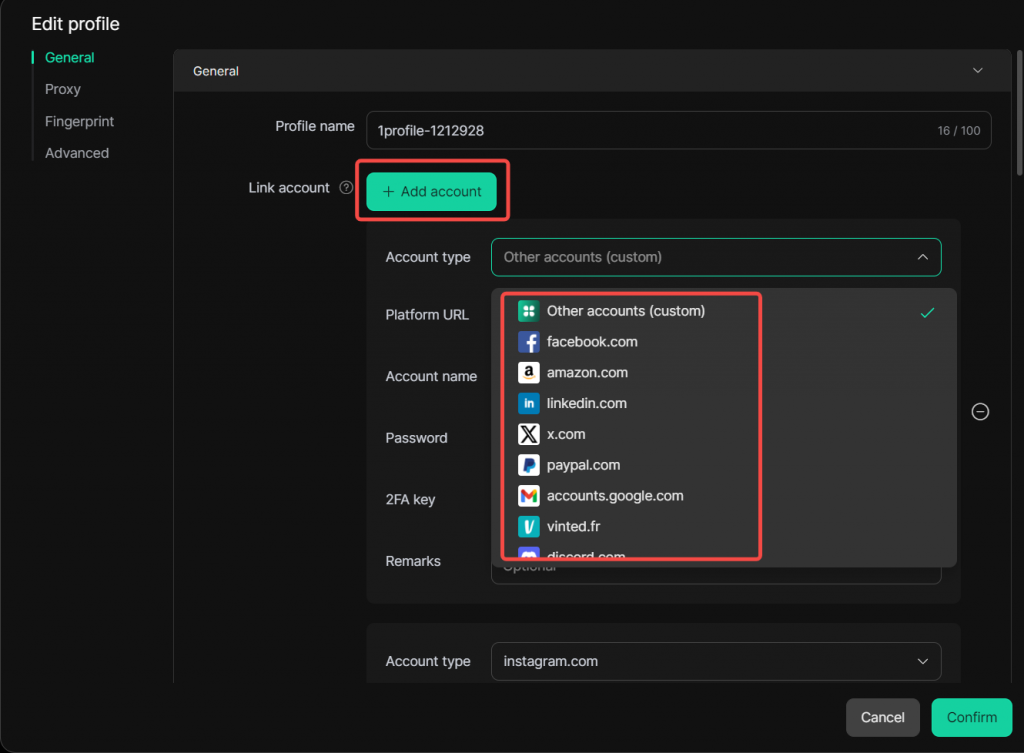This screenshot has width=1024, height=753.
Task: Pick linkedin.com from the account types
Action: click(x=586, y=404)
